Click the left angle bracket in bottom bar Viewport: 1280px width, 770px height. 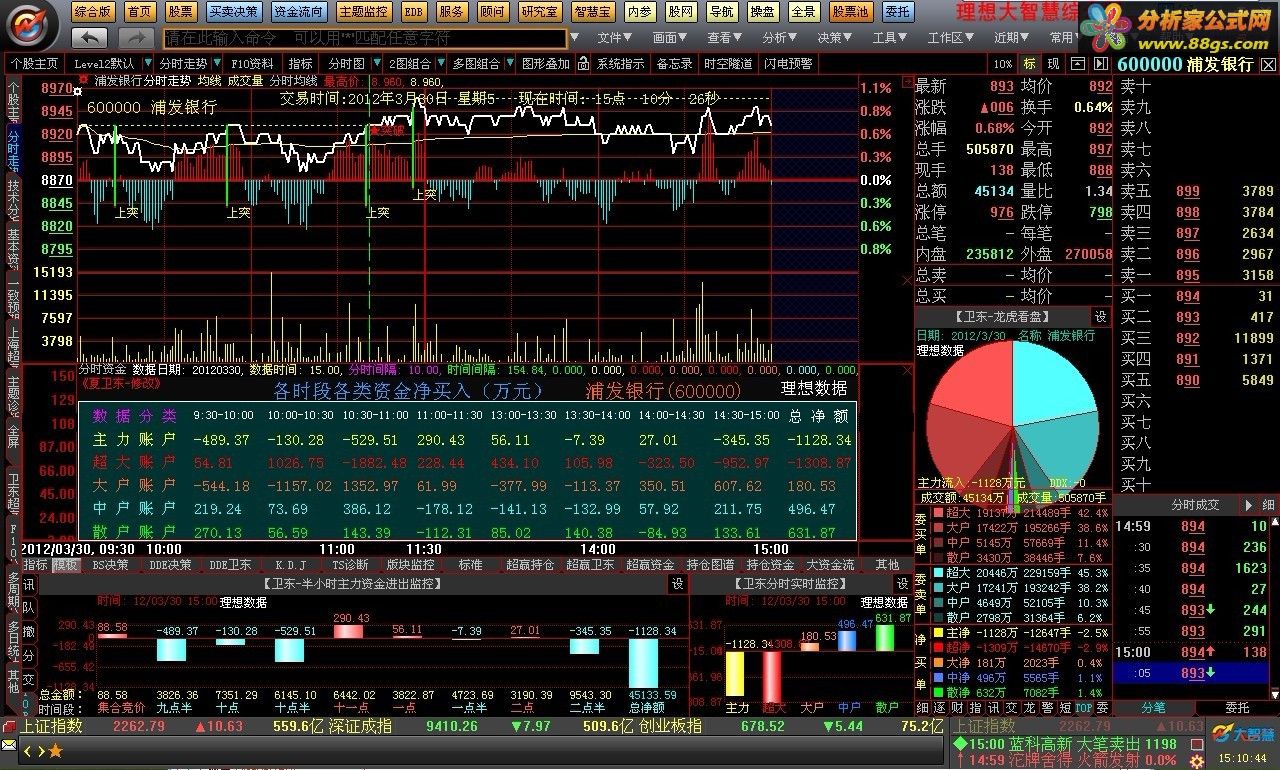point(27,750)
